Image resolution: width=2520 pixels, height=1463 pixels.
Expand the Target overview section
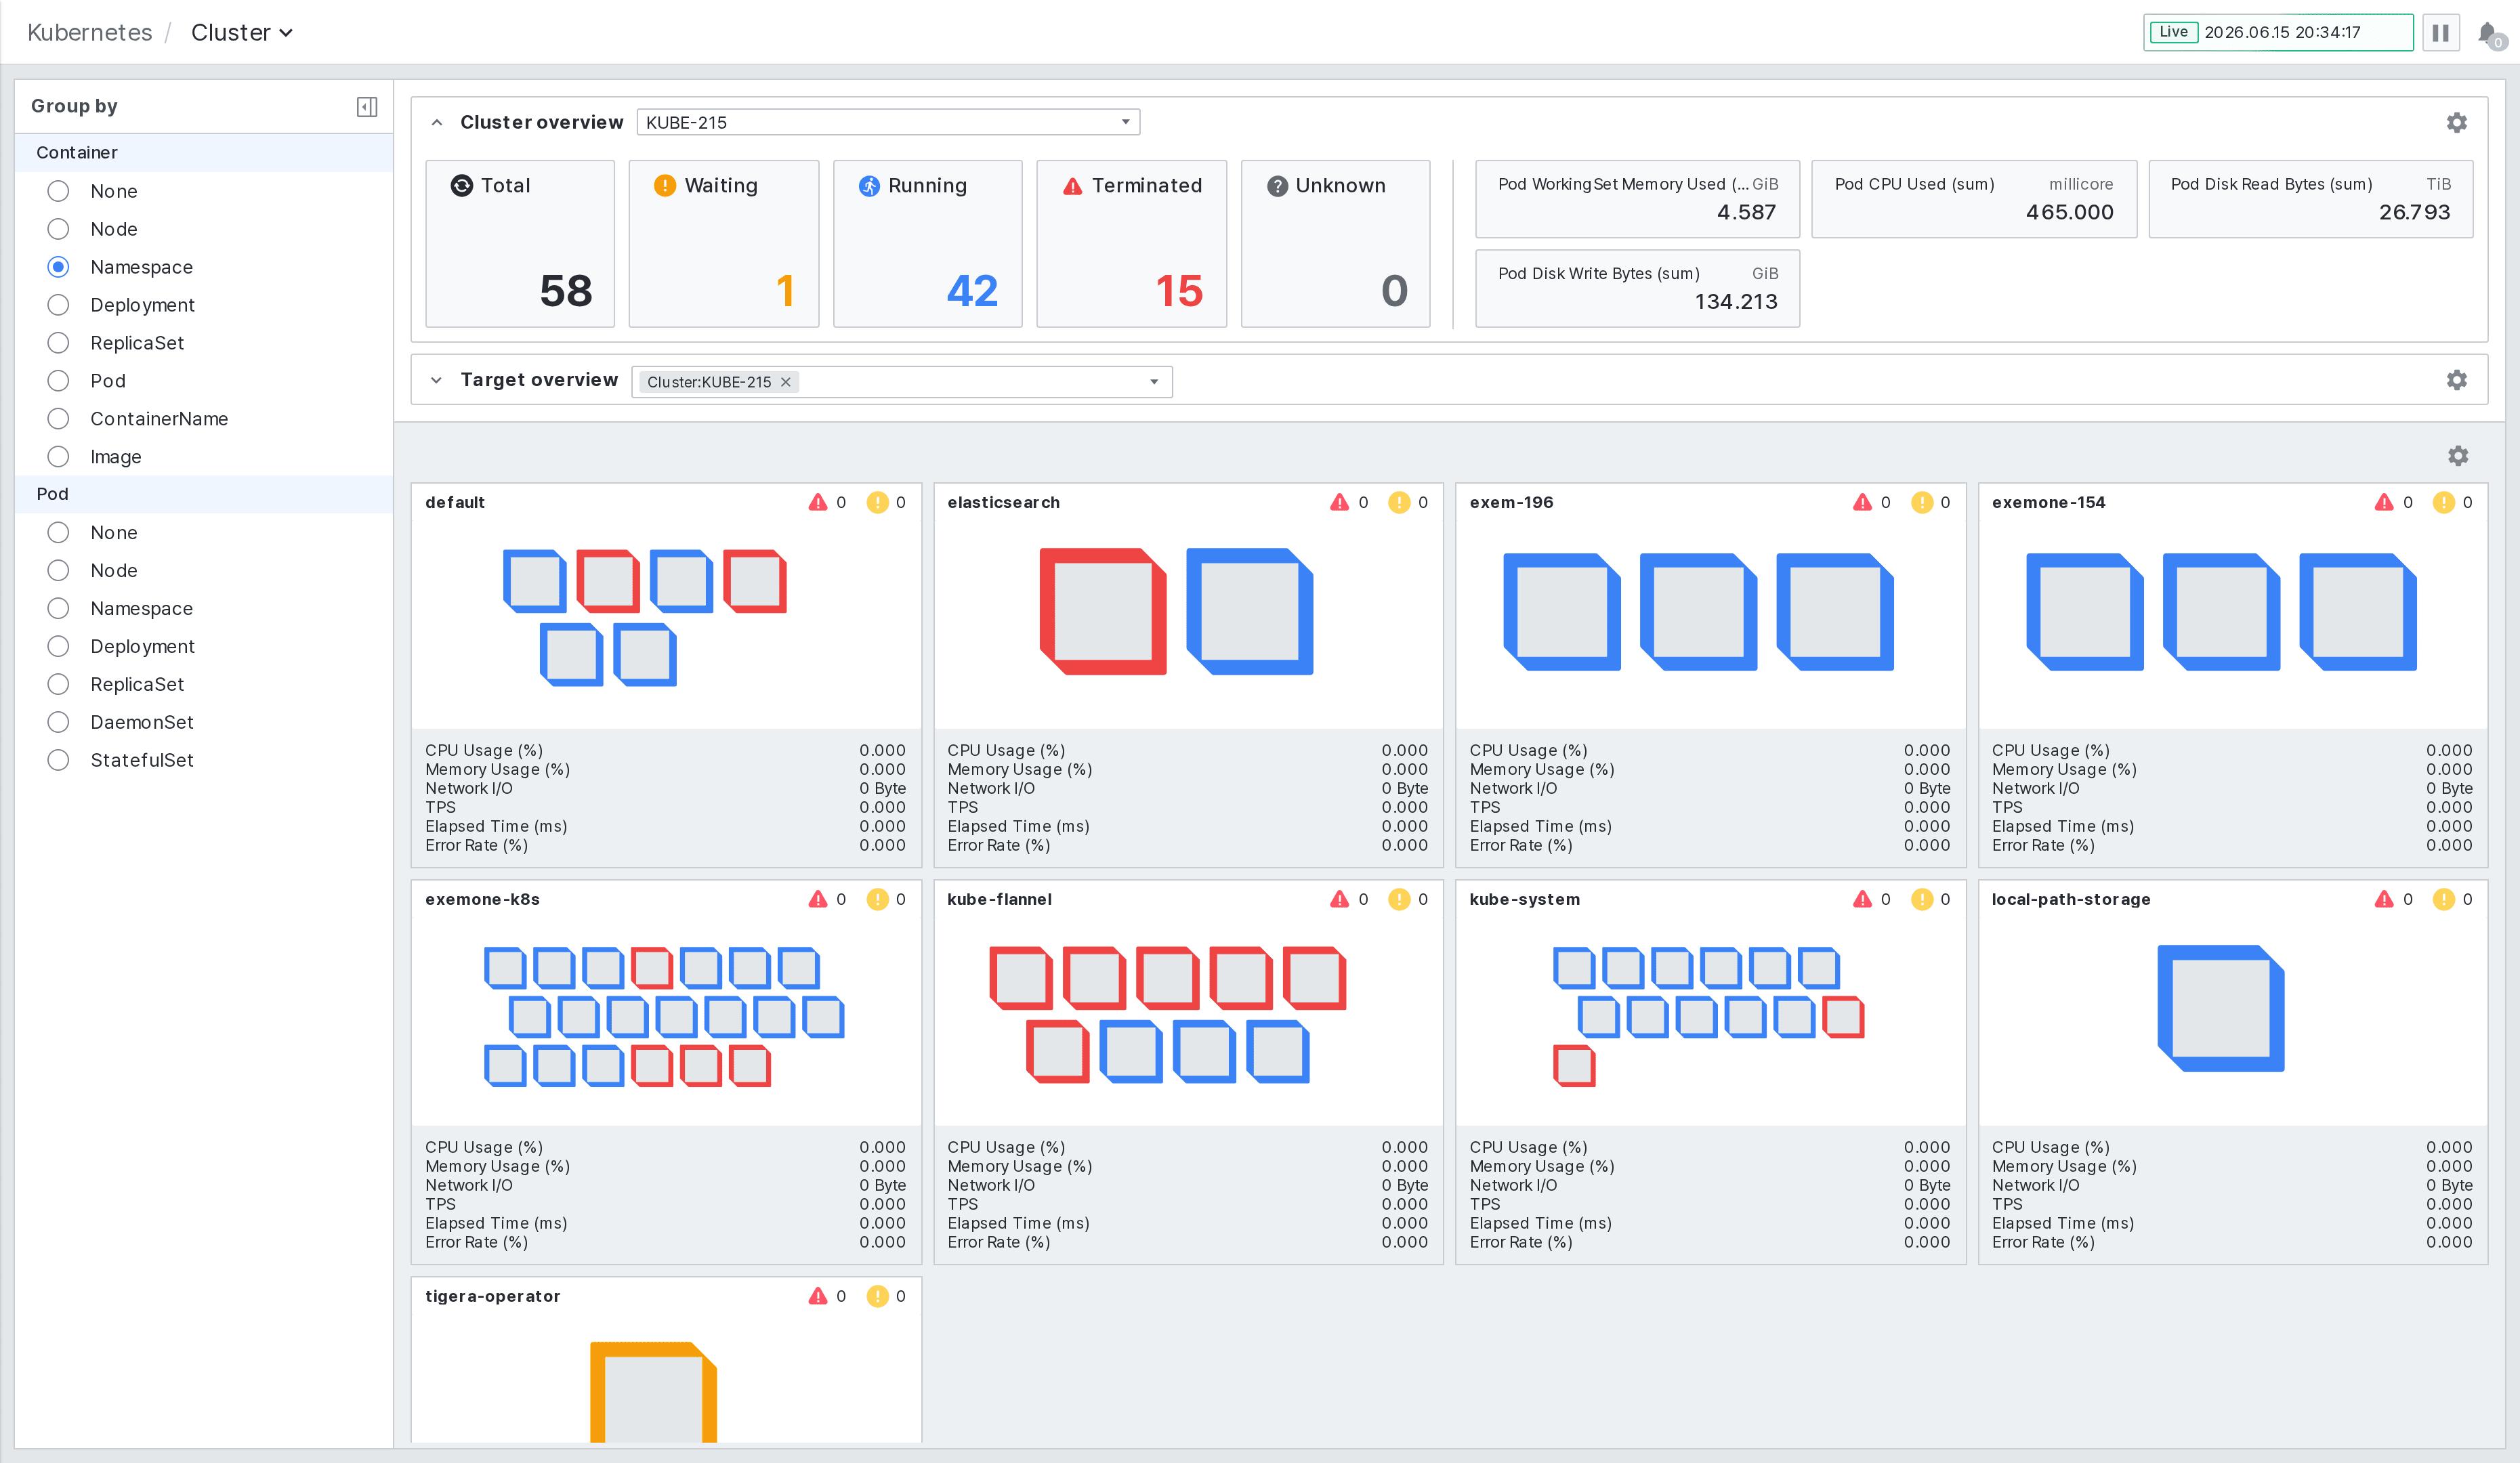pos(436,380)
